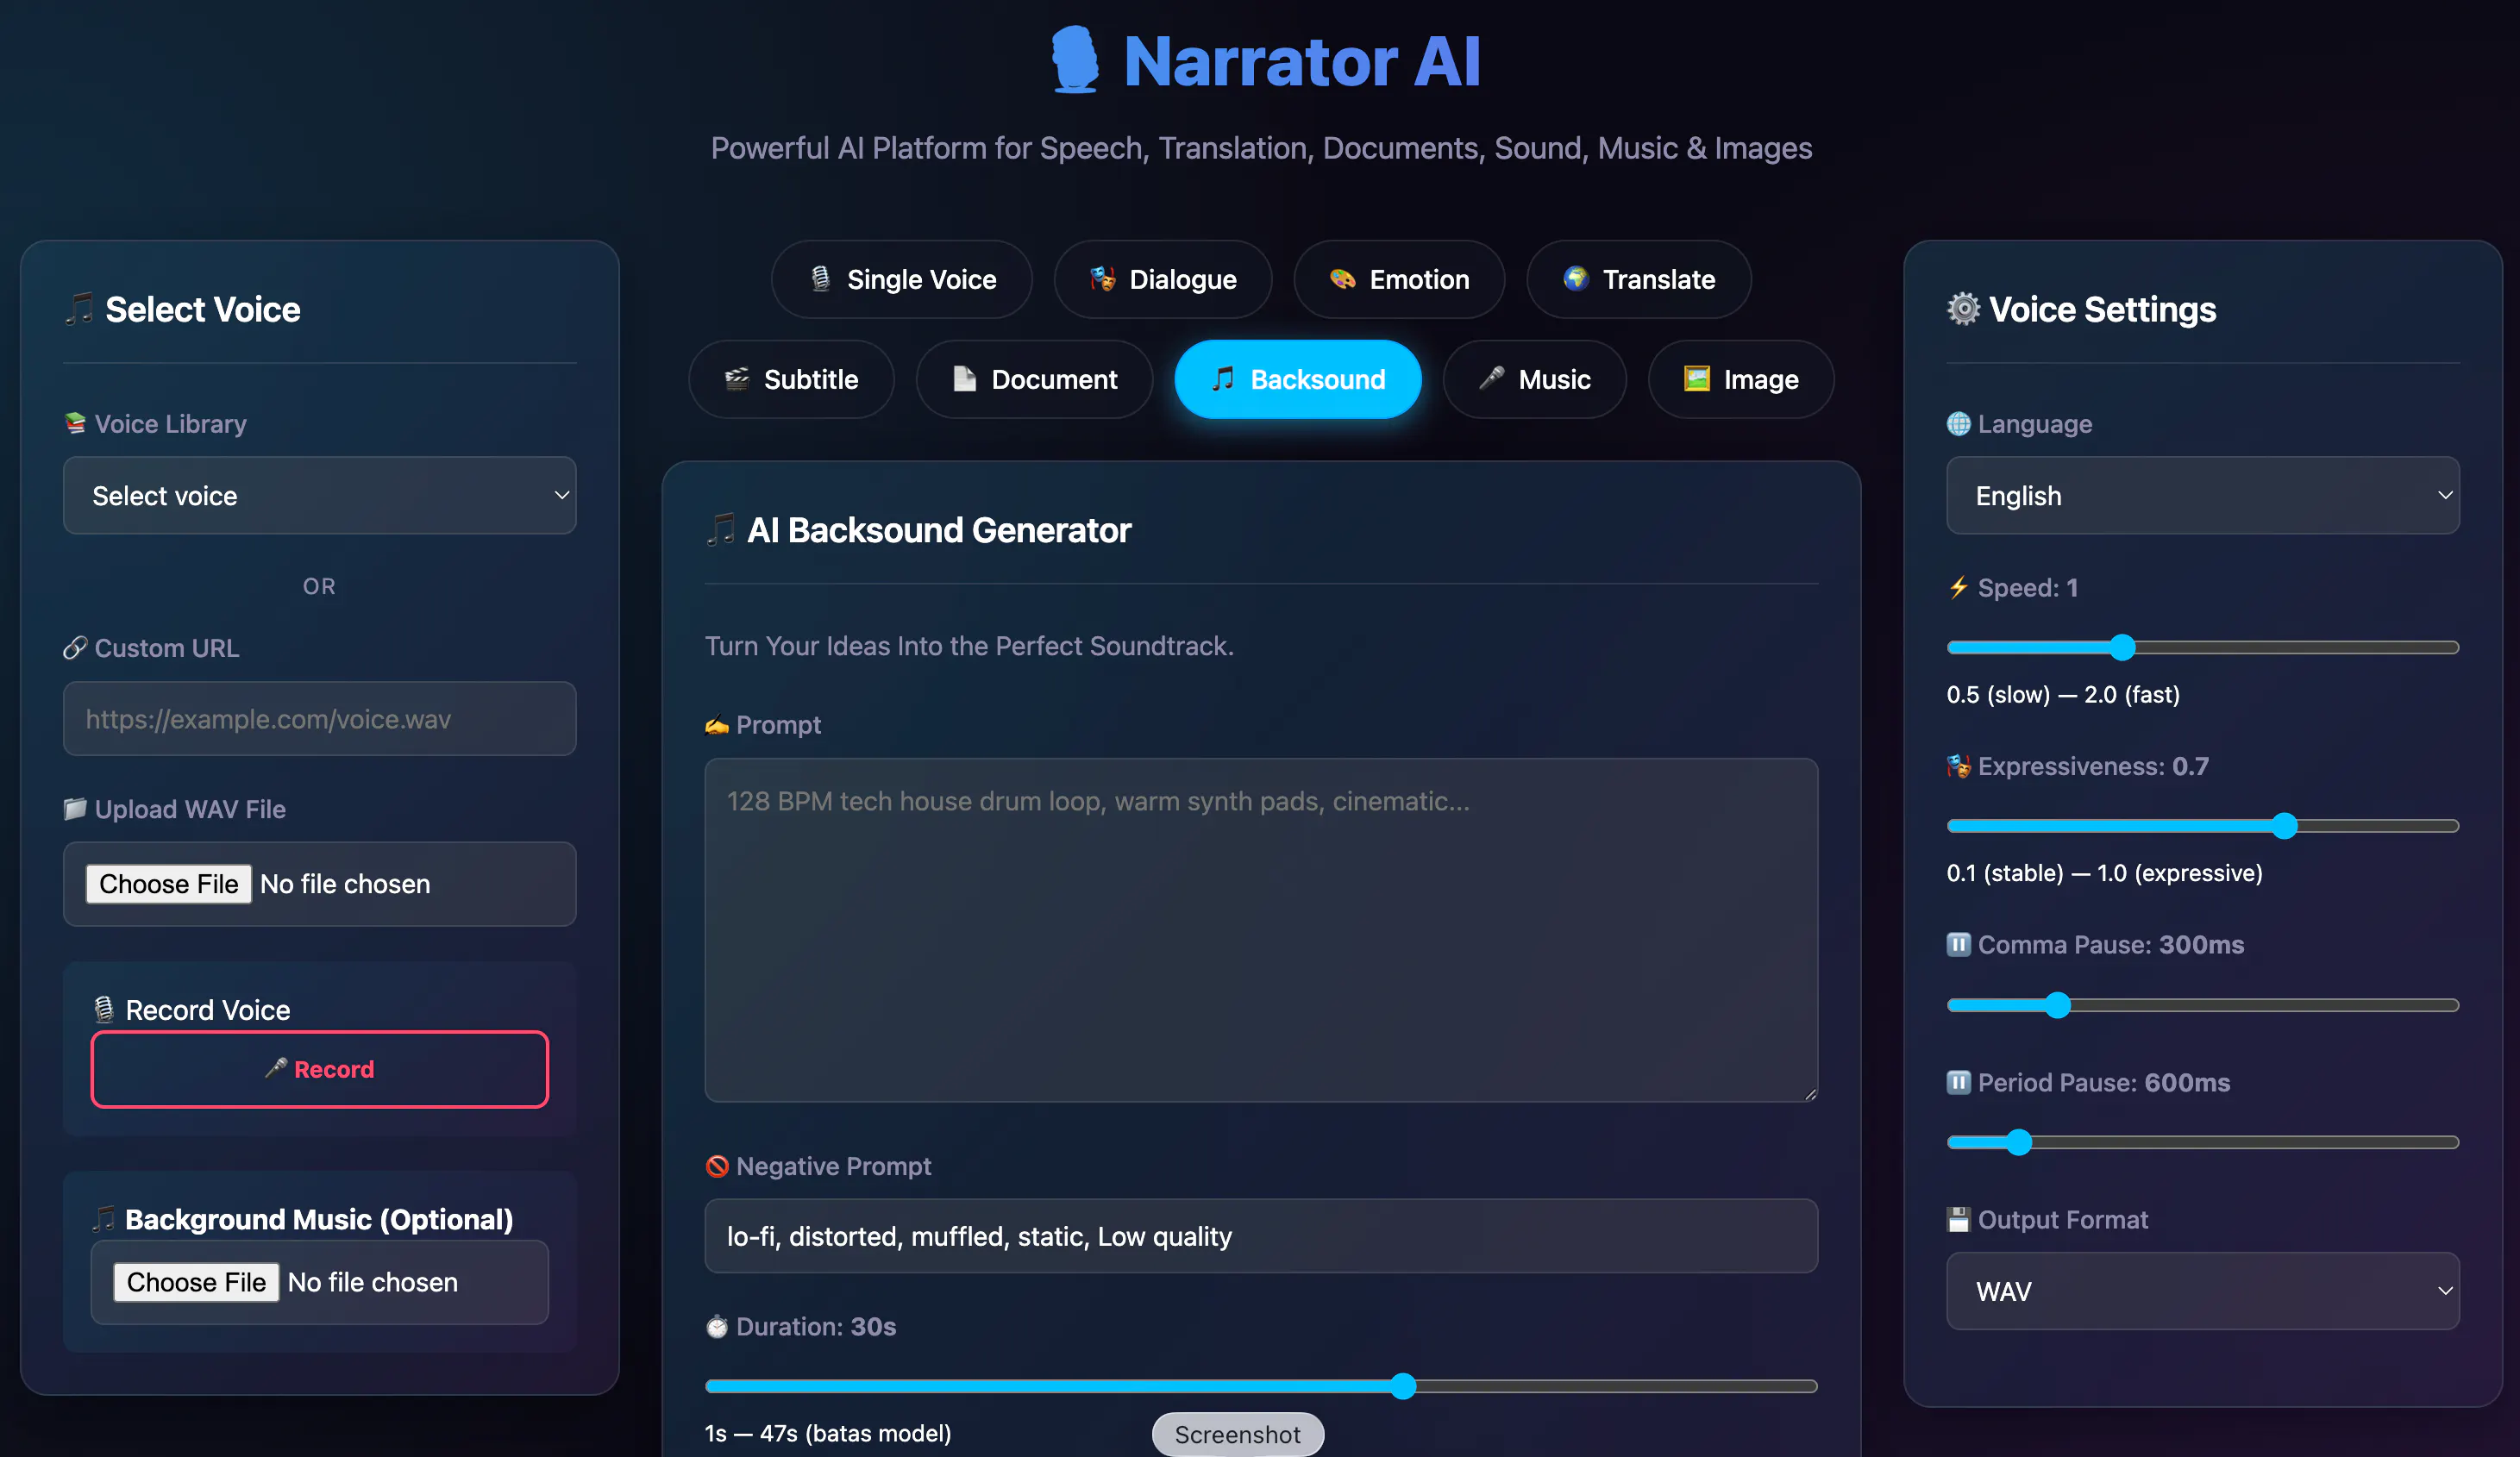Click the prohibited icon beside Negative Prompt
The image size is (2520, 1457).
(717, 1166)
